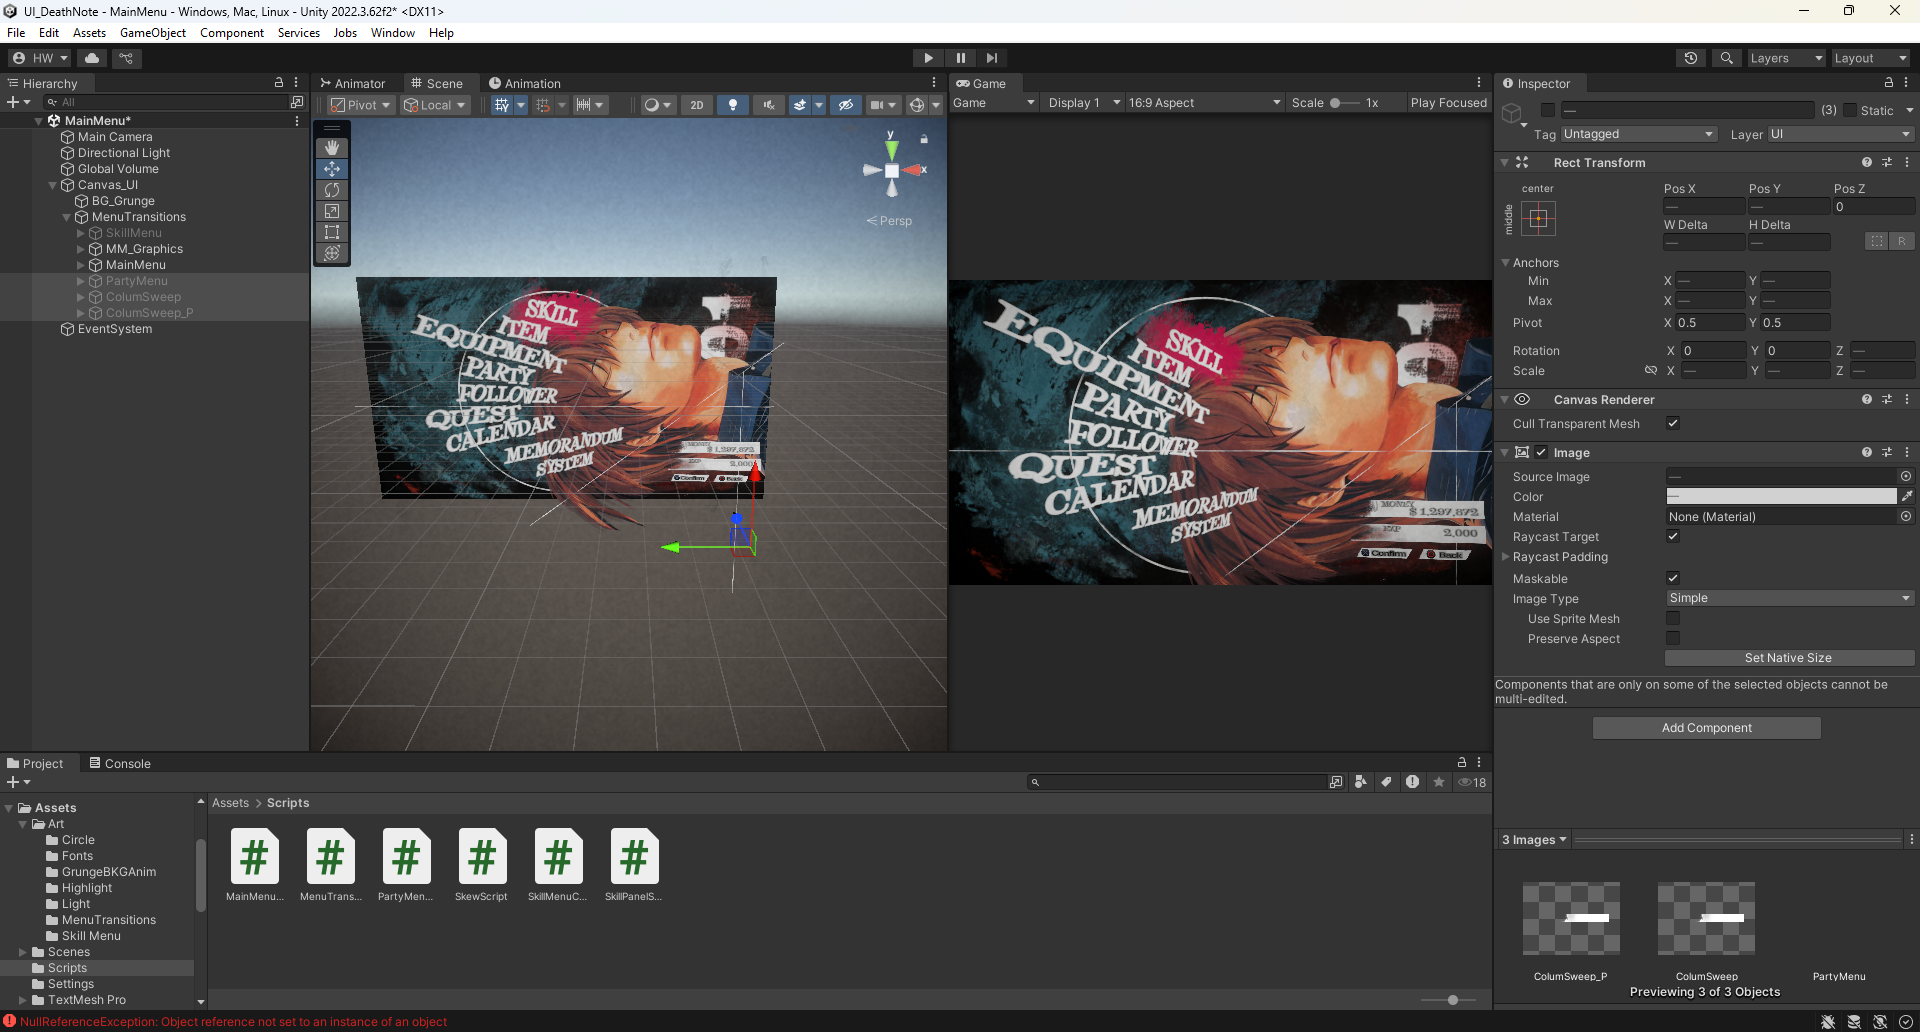Open Unity global search
Screen dimensions: 1920x1032
point(1726,58)
